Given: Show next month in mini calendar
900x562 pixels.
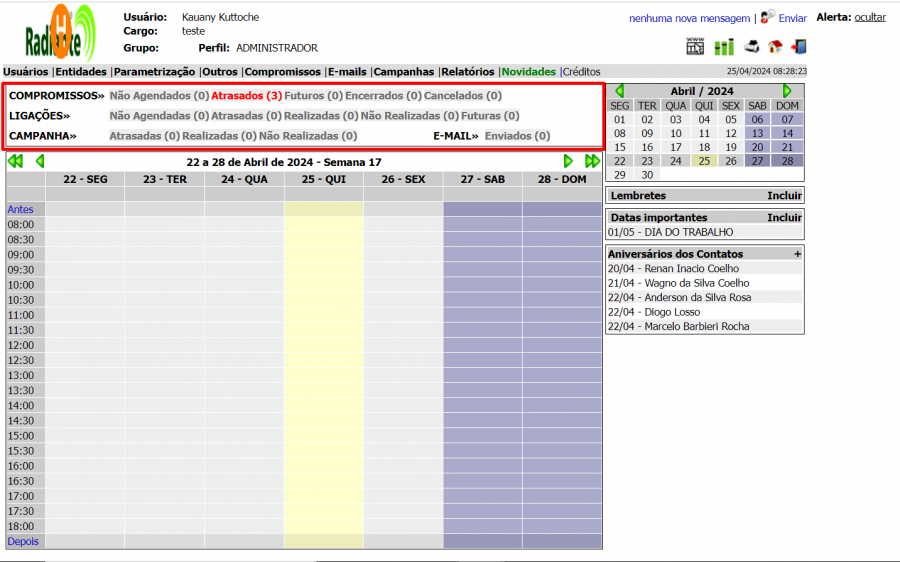Looking at the screenshot, I should [x=787, y=91].
